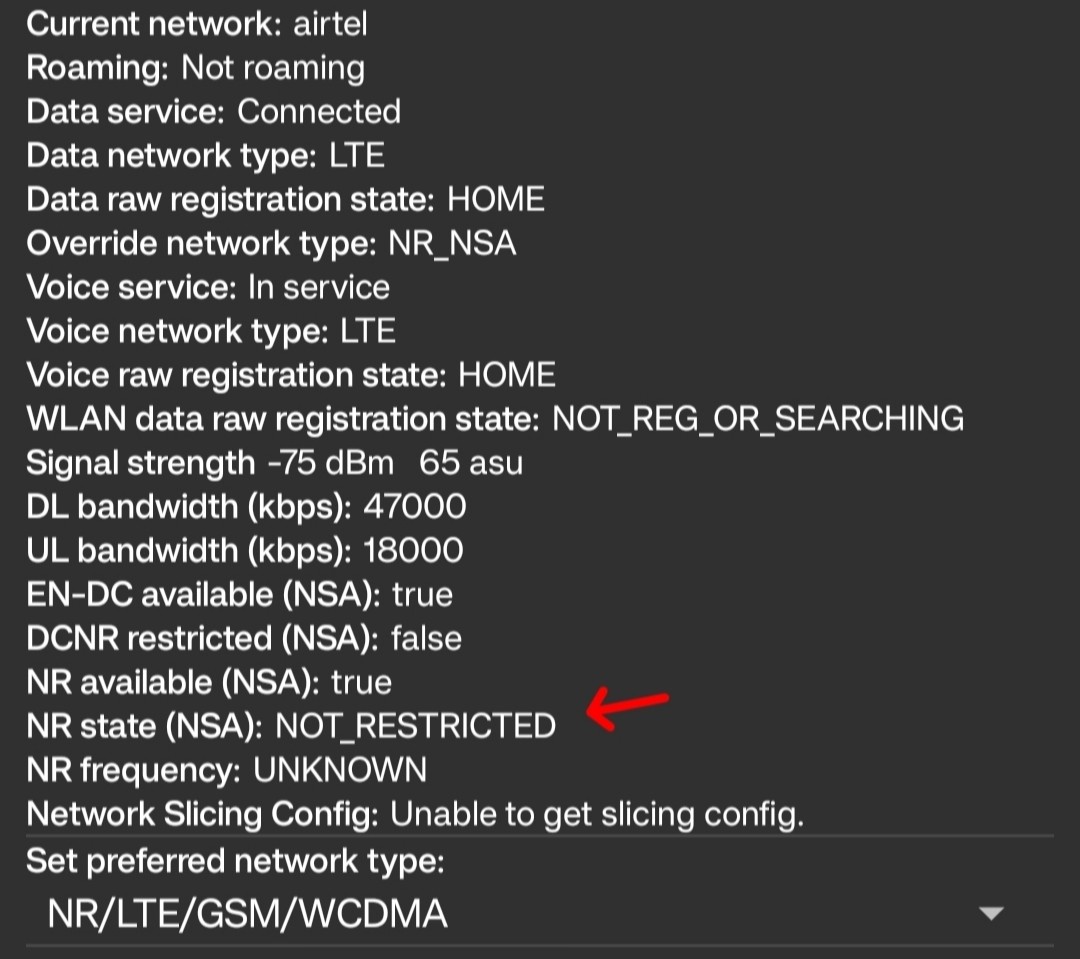This screenshot has width=1080, height=959.
Task: Select the 'Data service: Connected' entry
Action: tap(213, 111)
